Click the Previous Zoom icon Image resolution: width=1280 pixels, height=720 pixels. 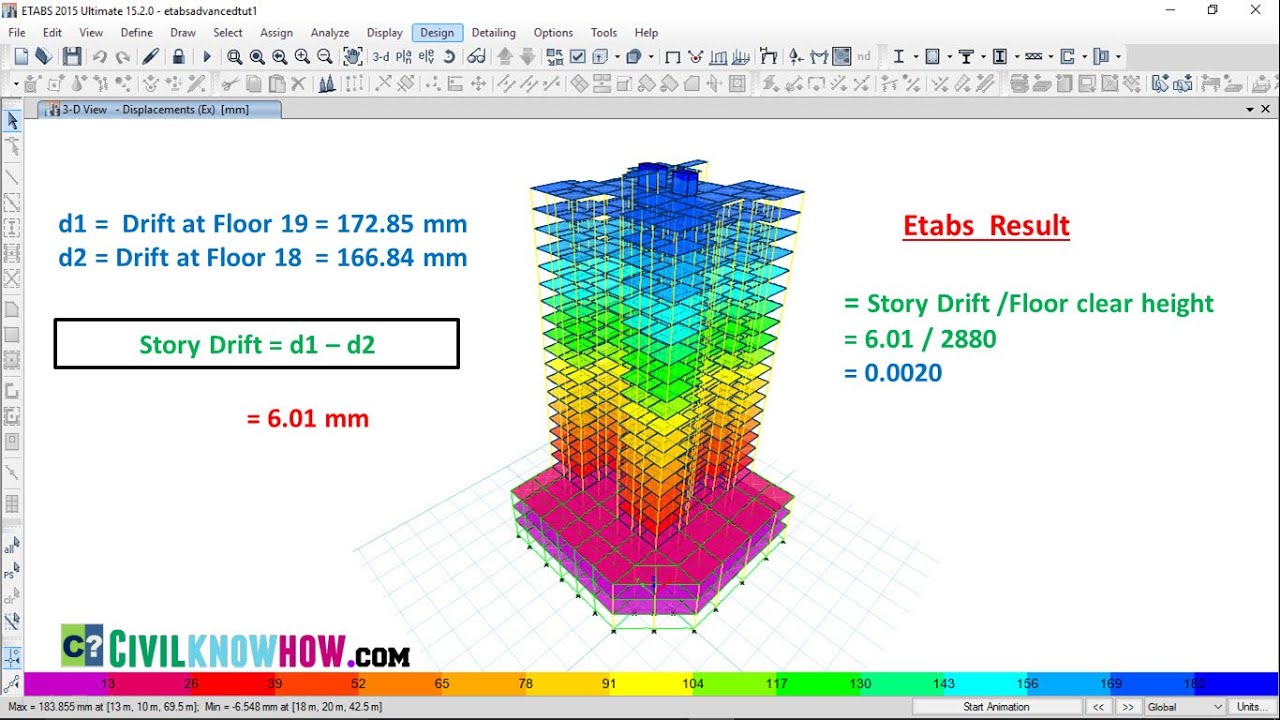click(280, 57)
